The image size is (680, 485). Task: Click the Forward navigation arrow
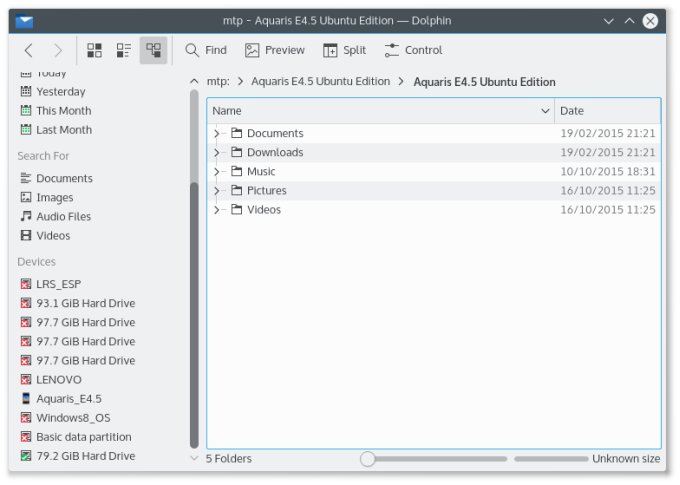(58, 50)
